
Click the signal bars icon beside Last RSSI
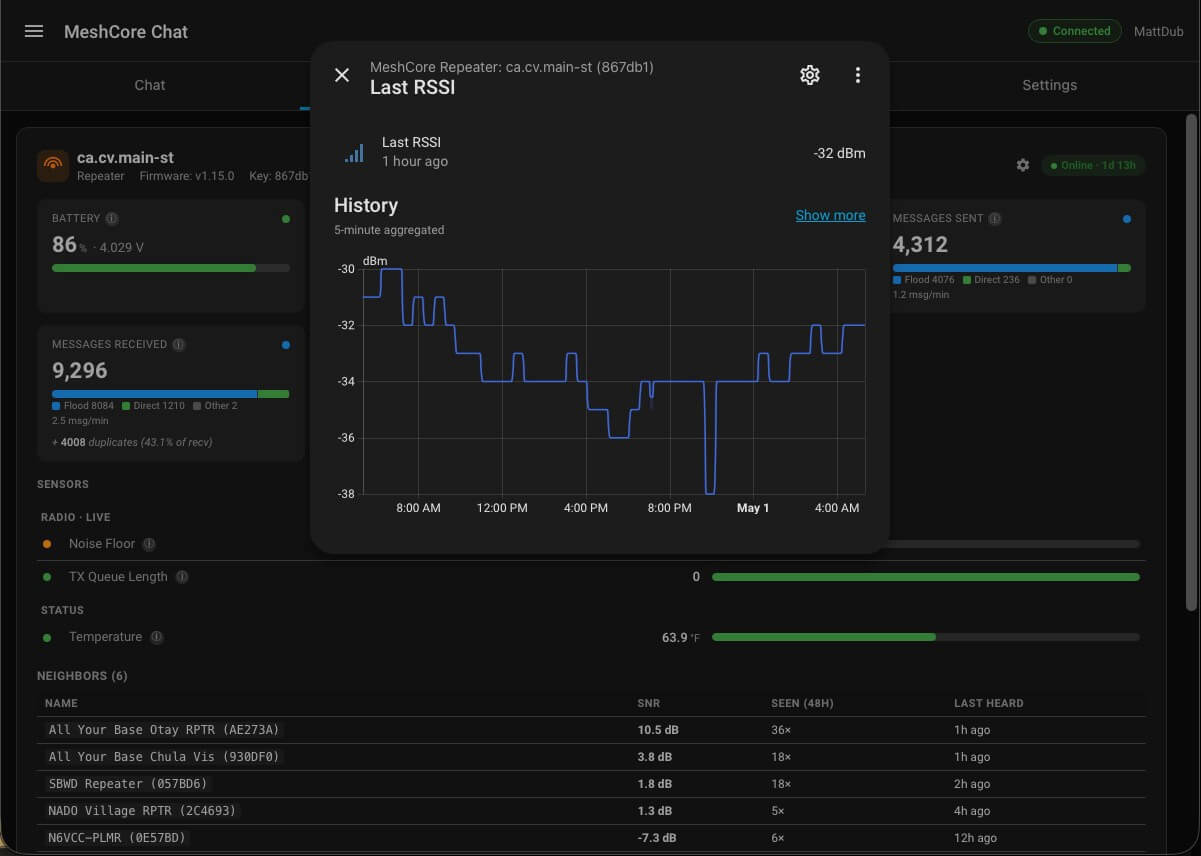click(x=354, y=152)
